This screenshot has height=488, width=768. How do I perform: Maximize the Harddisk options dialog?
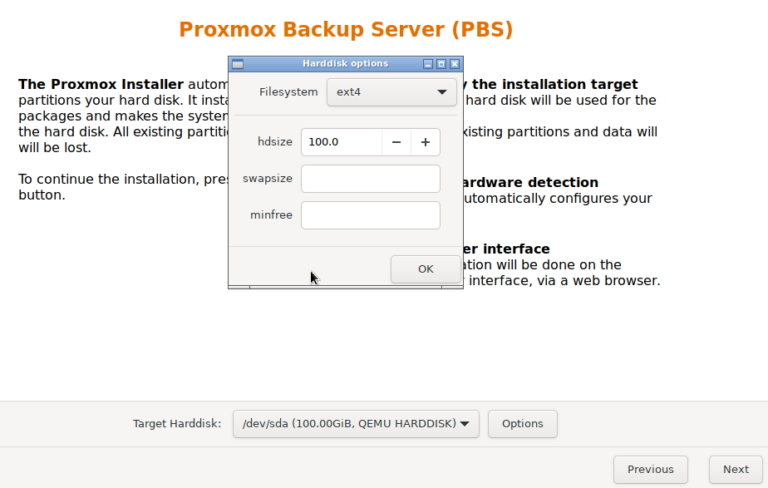(441, 64)
